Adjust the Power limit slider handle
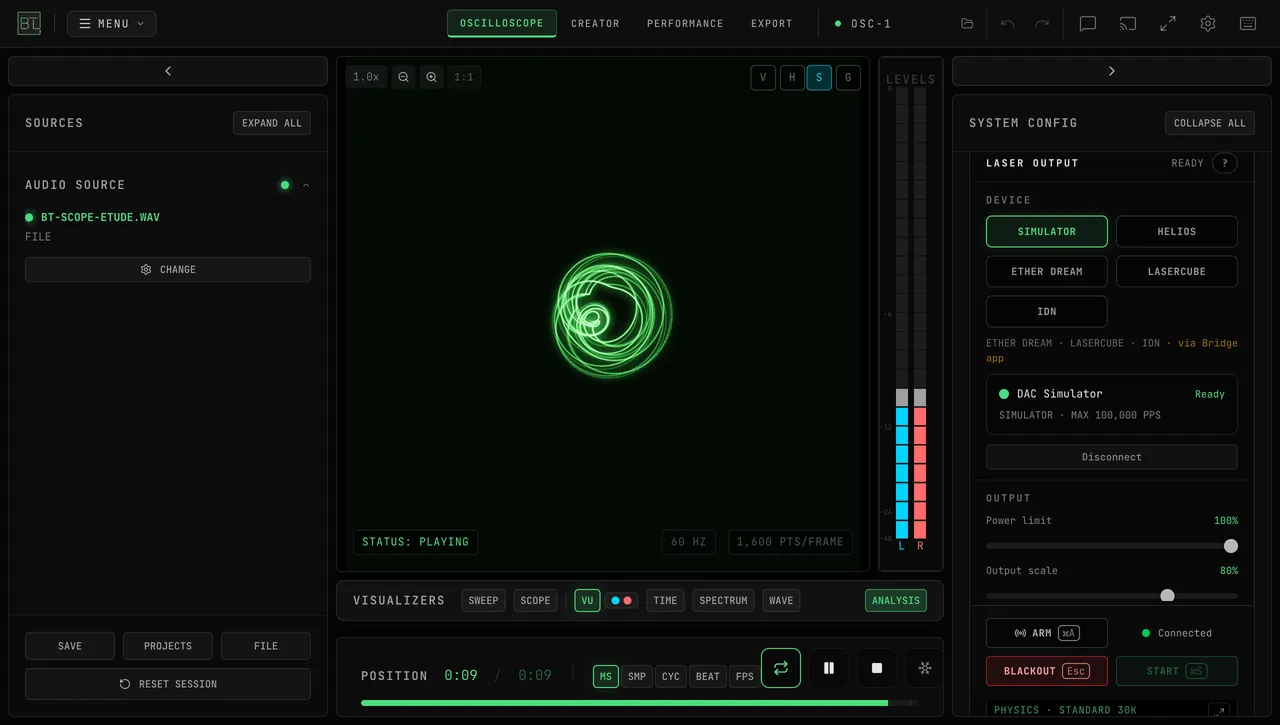1280x725 pixels. tap(1231, 546)
